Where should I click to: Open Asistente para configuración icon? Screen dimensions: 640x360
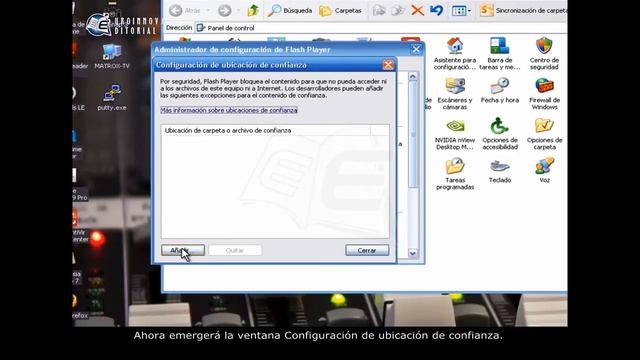point(455,53)
